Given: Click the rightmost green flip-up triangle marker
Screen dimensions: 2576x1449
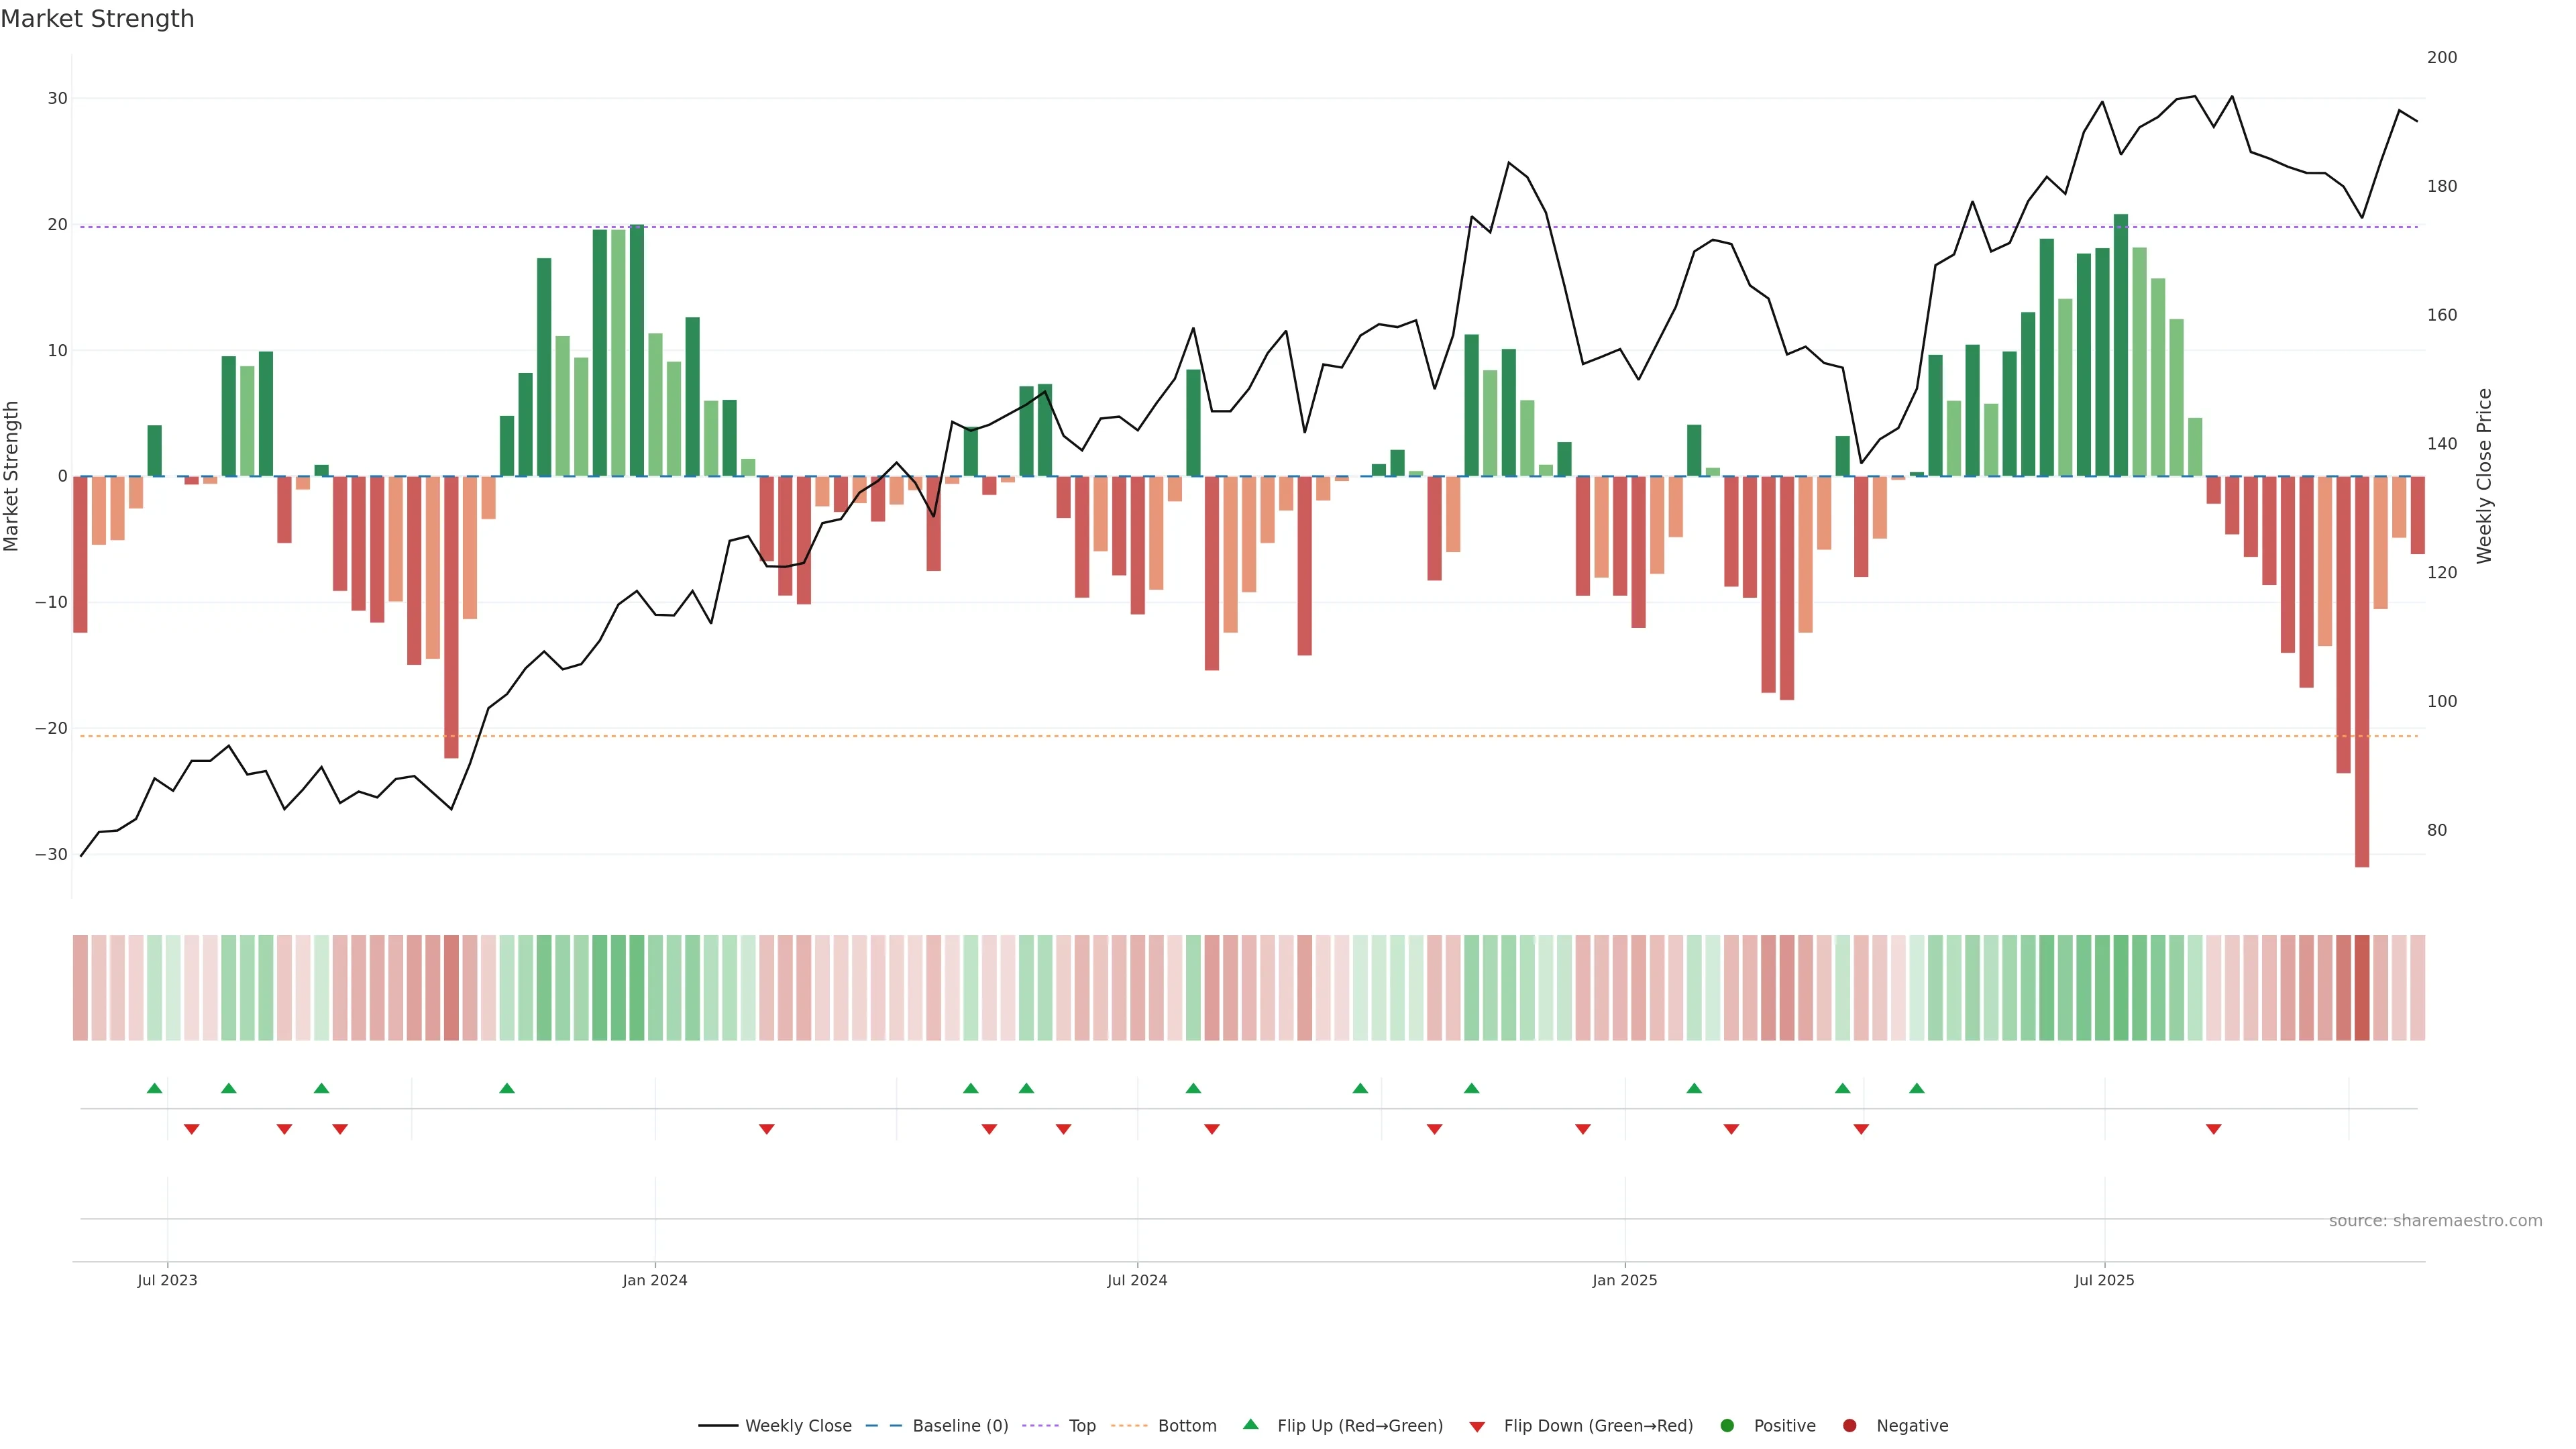Looking at the screenshot, I should (x=1916, y=1088).
